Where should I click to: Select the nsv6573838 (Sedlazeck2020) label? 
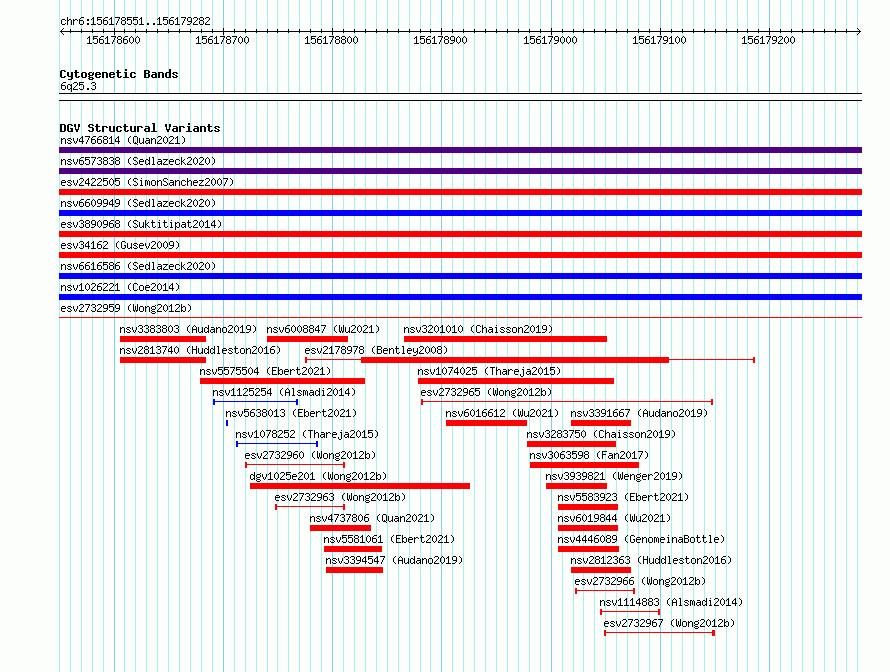[x=138, y=161]
